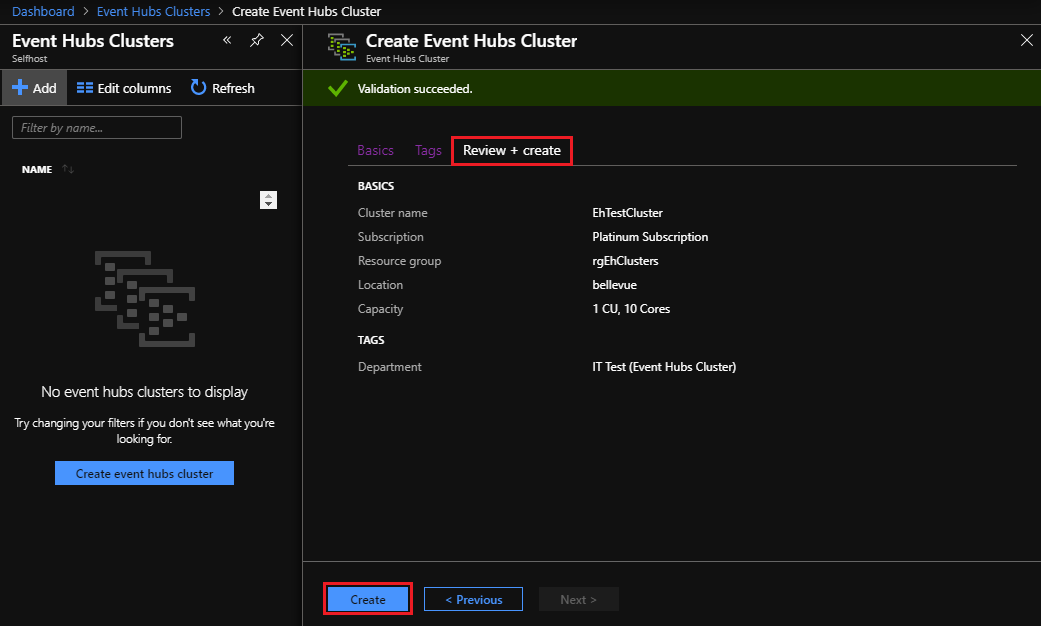Screen dimensions: 1041x626
Task: Close the Event Hubs Clusters panel
Action: (x=287, y=40)
